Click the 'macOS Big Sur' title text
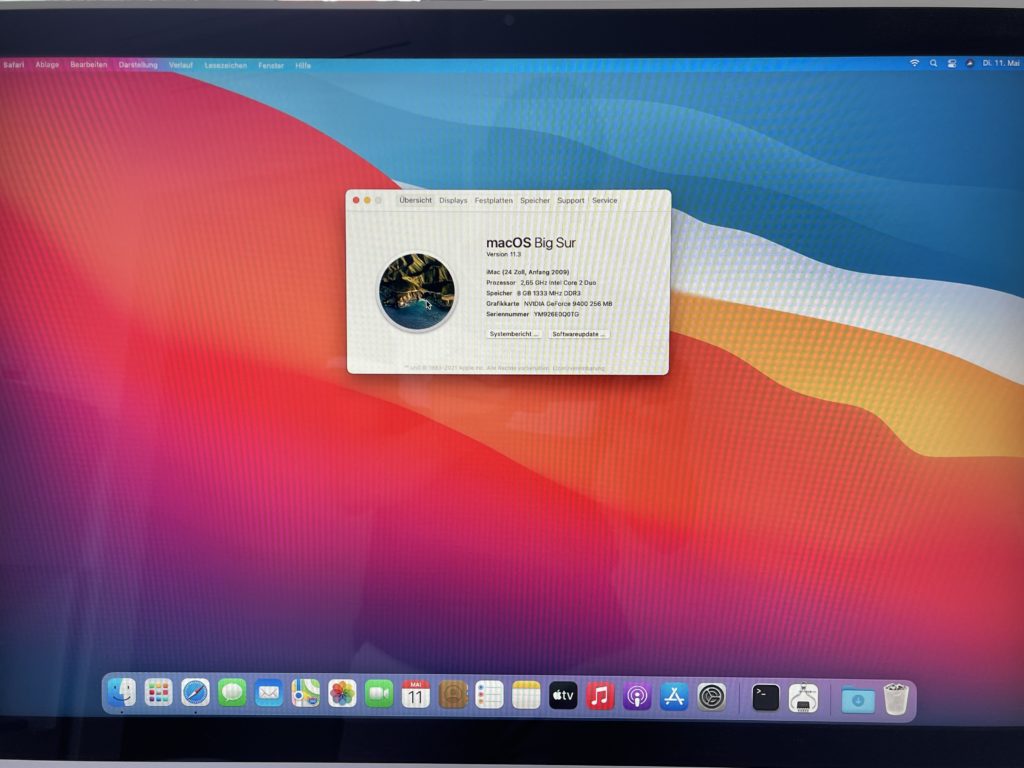The height and width of the screenshot is (768, 1024). [531, 242]
